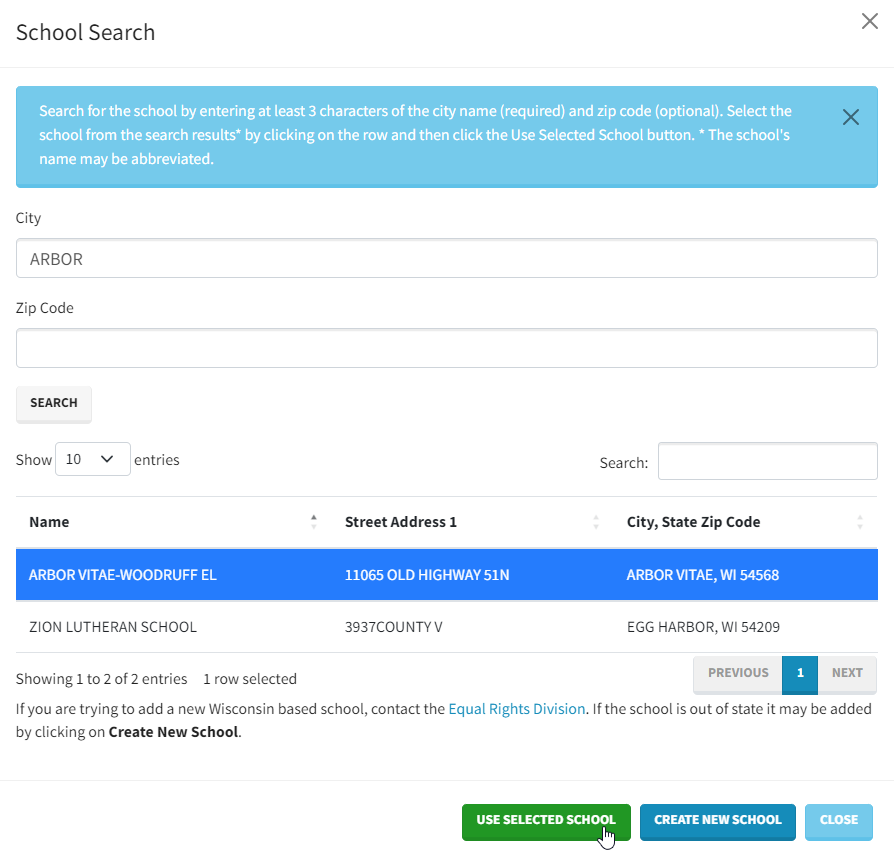Image resolution: width=894 pixels, height=852 pixels.
Task: Click into the City input field
Action: pos(446,258)
